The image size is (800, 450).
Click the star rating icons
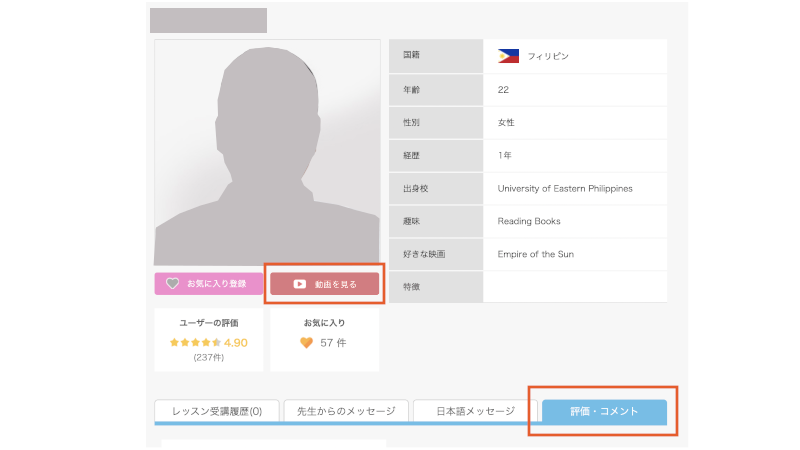195,342
